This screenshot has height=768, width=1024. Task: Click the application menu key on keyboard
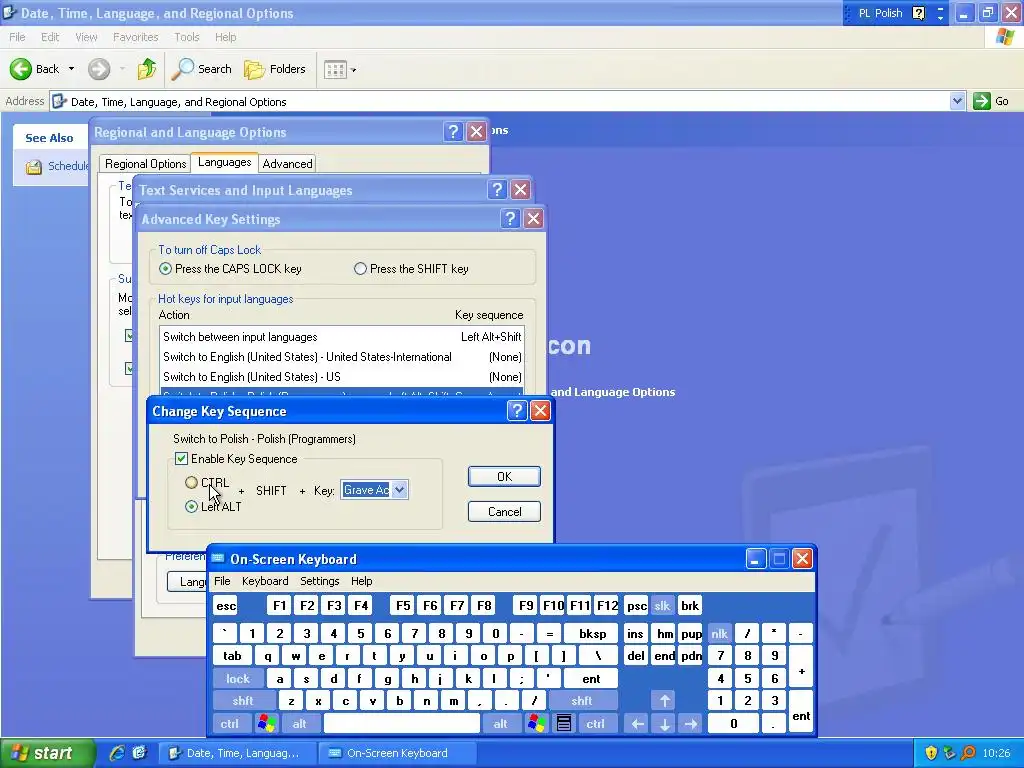(x=564, y=724)
